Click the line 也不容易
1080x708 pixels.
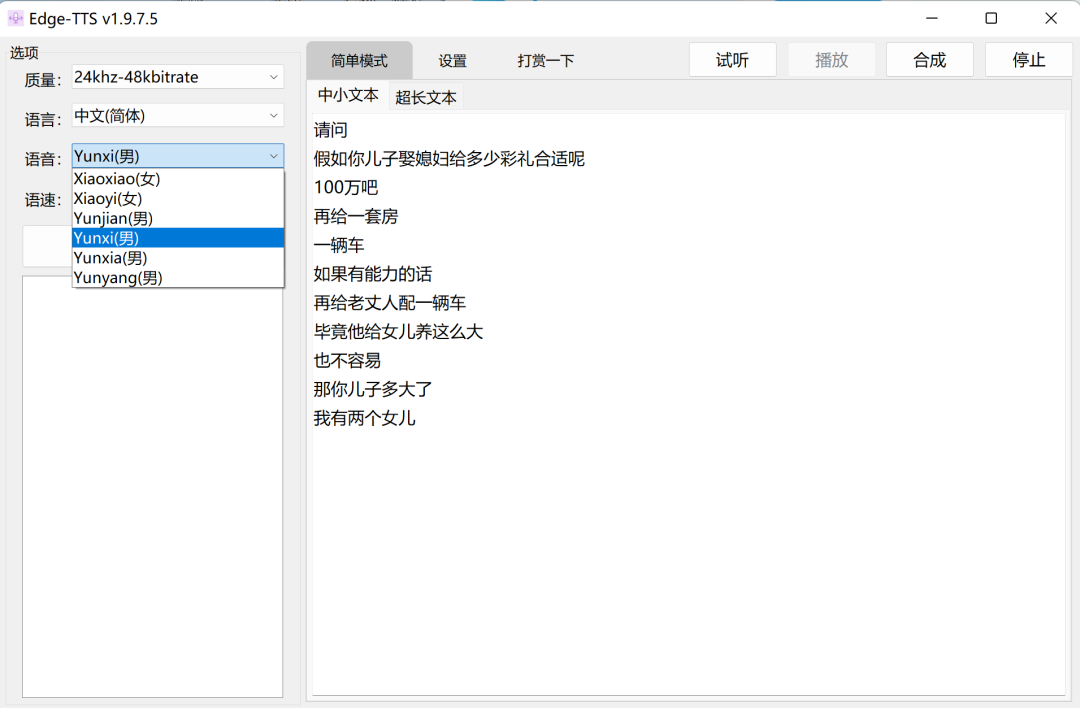pyautogui.click(x=347, y=361)
